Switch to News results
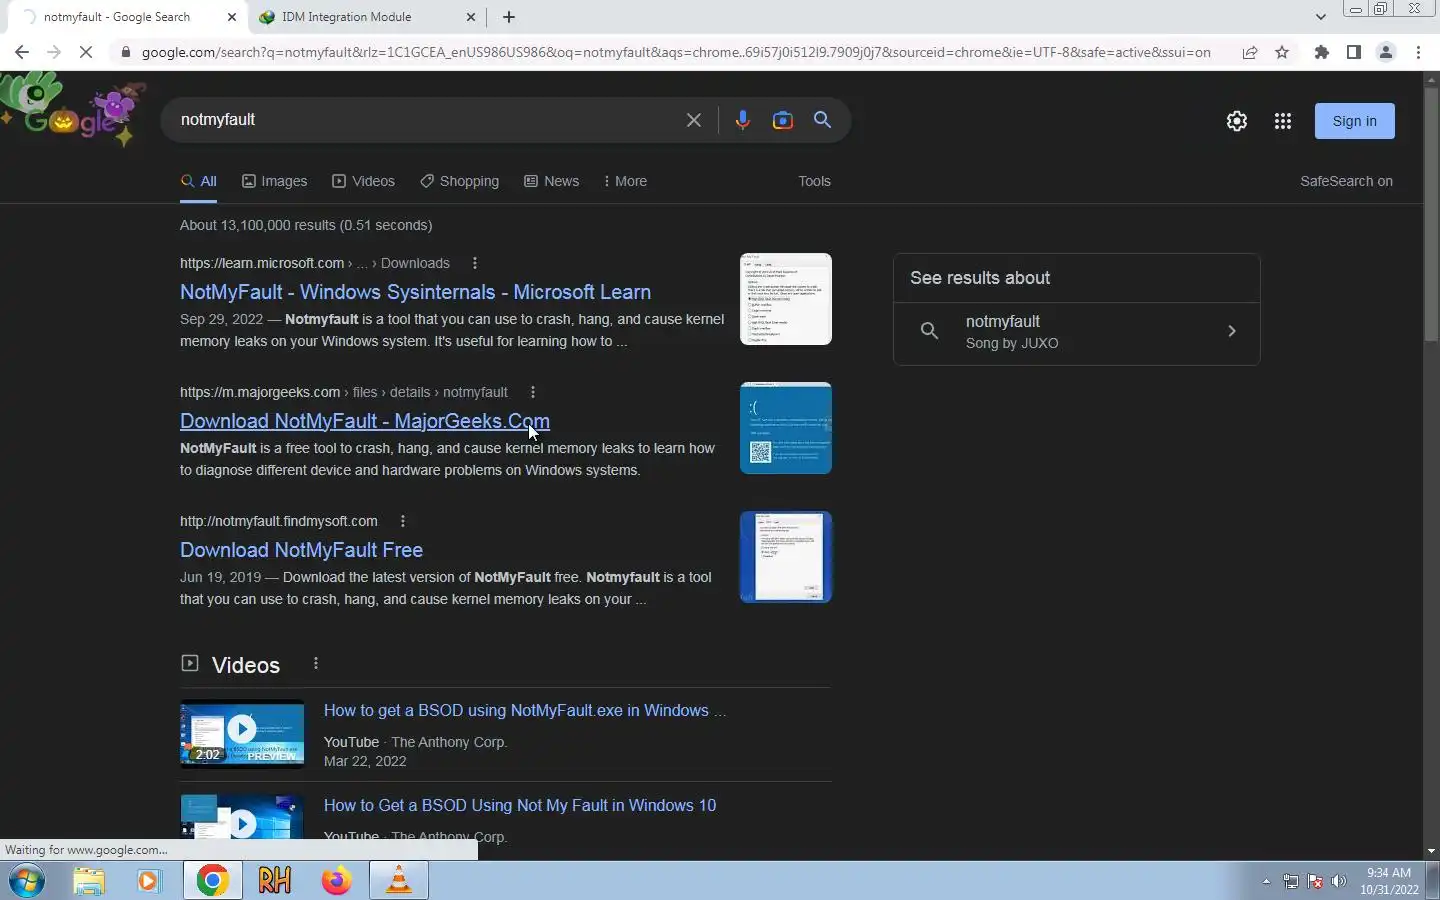1440x900 pixels. click(552, 181)
